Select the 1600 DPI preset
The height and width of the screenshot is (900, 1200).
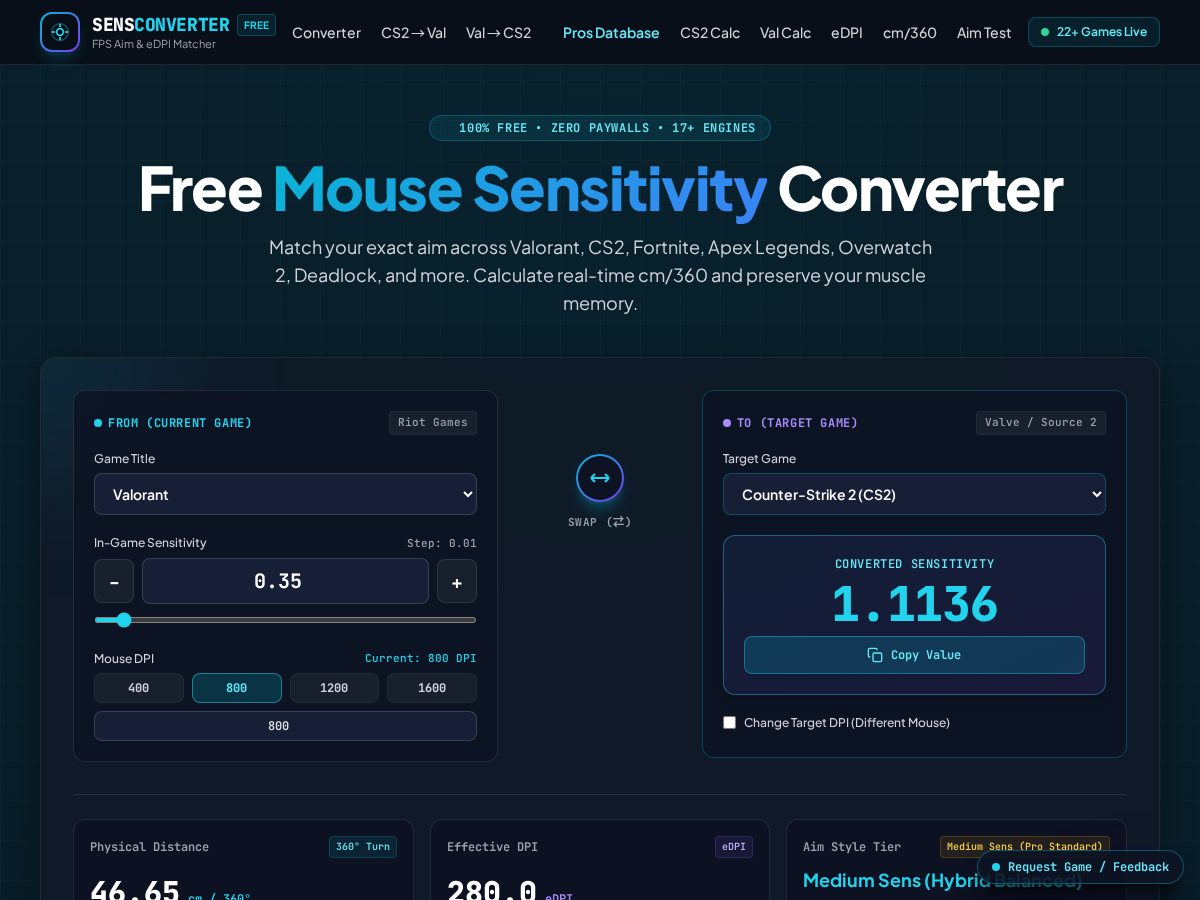(x=432, y=688)
